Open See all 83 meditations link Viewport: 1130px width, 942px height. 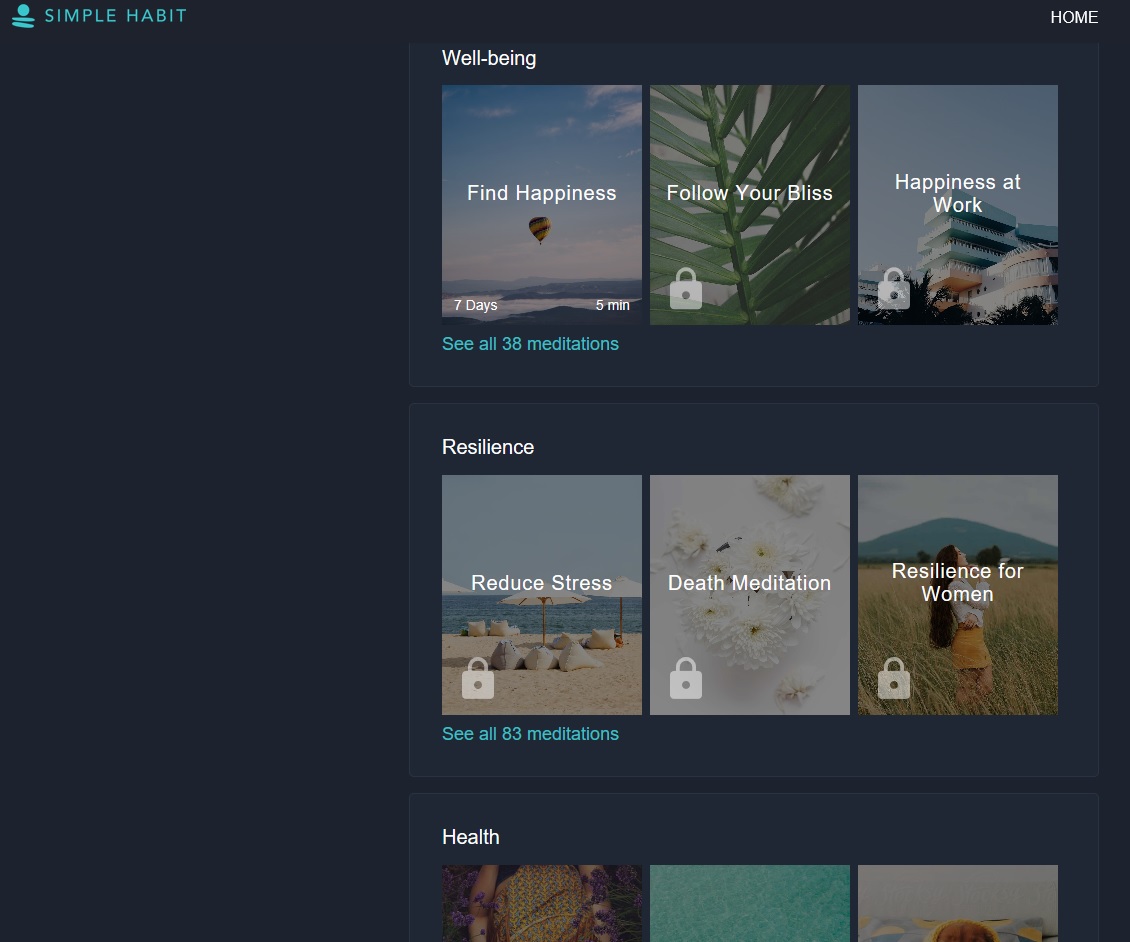[530, 734]
